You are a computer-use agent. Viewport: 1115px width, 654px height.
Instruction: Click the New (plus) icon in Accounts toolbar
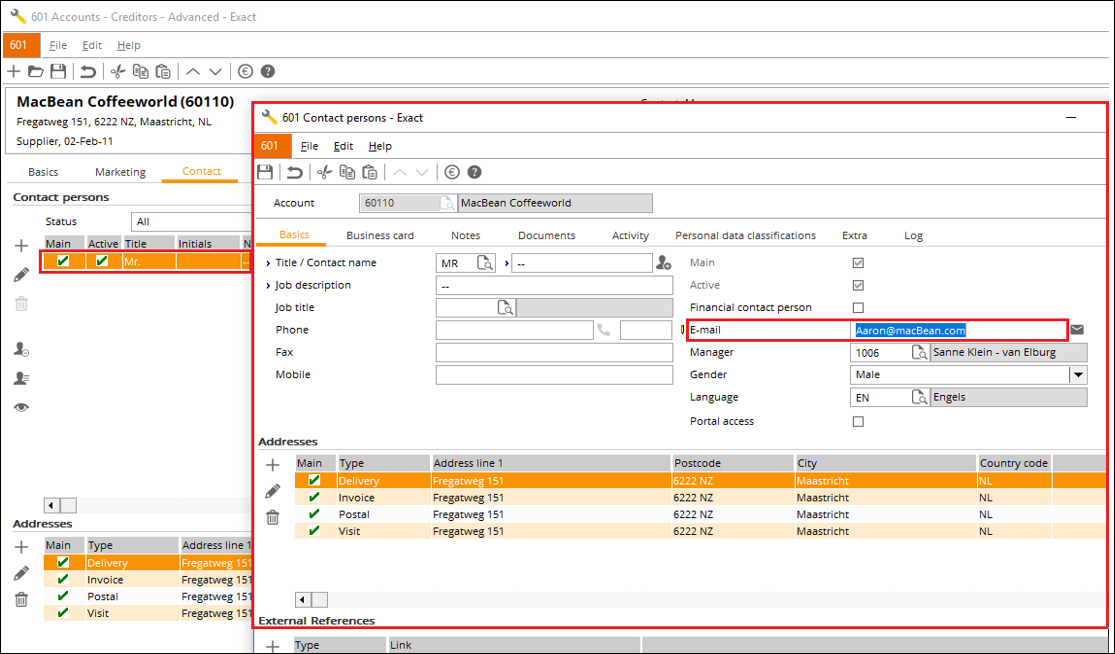point(14,71)
